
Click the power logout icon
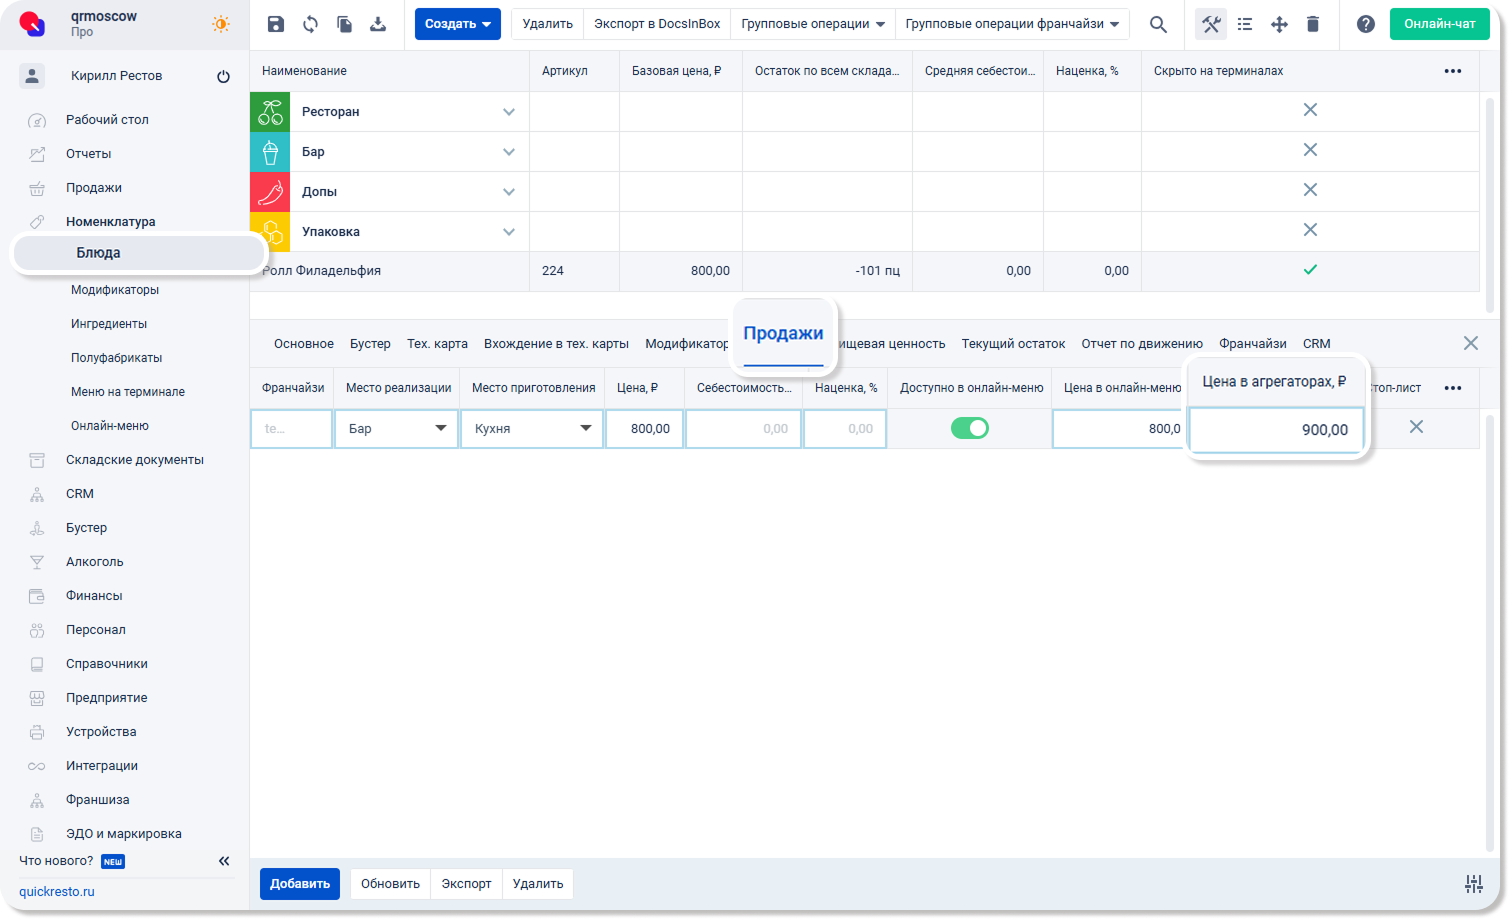pos(223,77)
